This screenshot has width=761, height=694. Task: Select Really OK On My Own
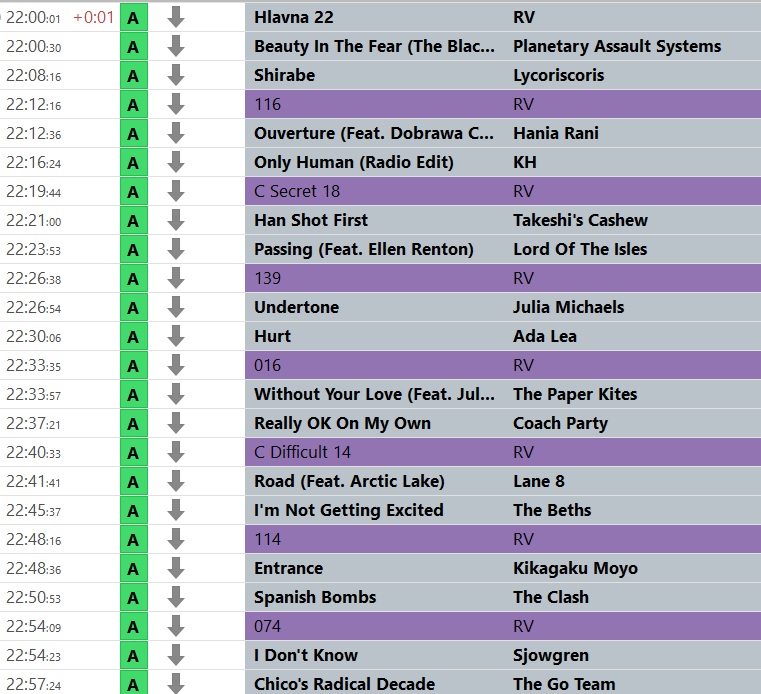(342, 423)
